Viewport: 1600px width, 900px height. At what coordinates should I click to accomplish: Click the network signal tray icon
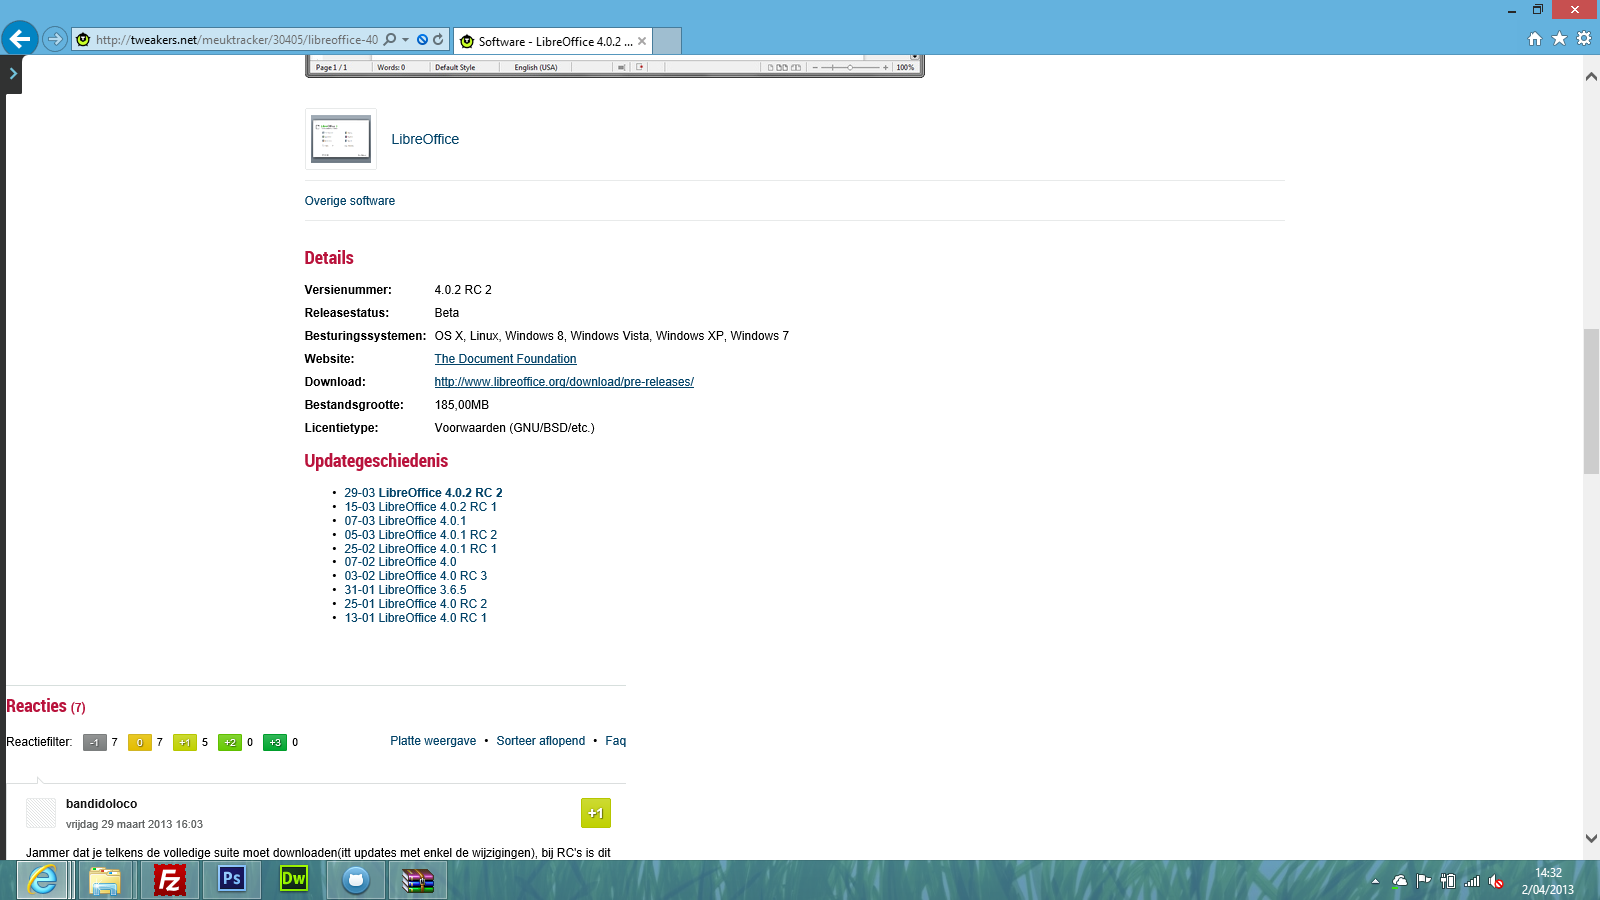pyautogui.click(x=1472, y=881)
